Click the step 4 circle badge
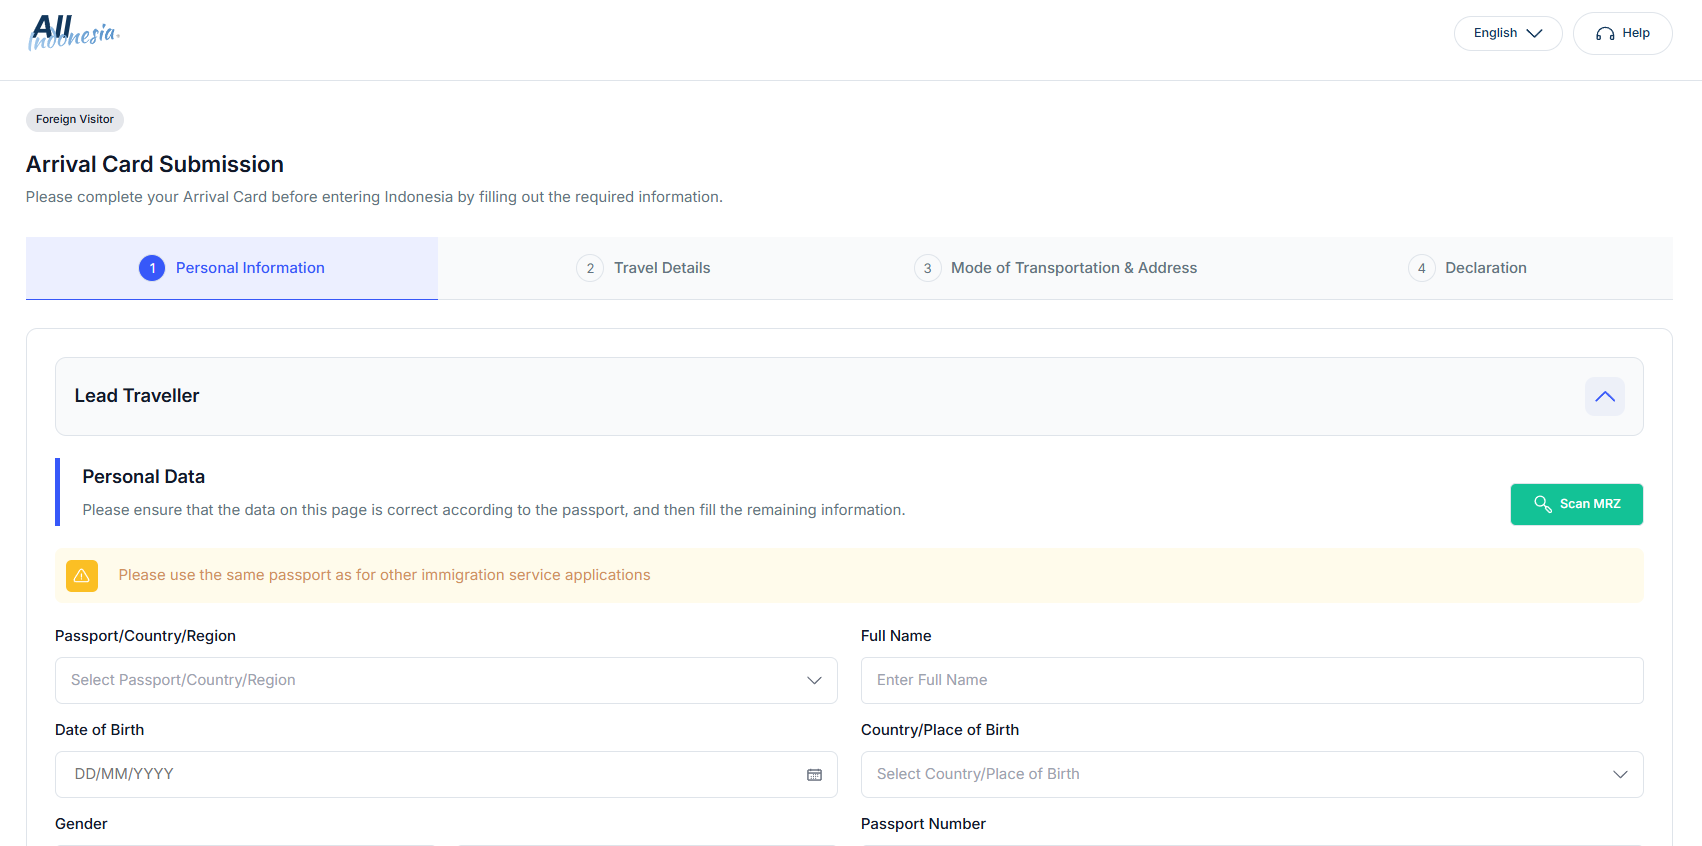This screenshot has width=1702, height=846. (x=1421, y=268)
